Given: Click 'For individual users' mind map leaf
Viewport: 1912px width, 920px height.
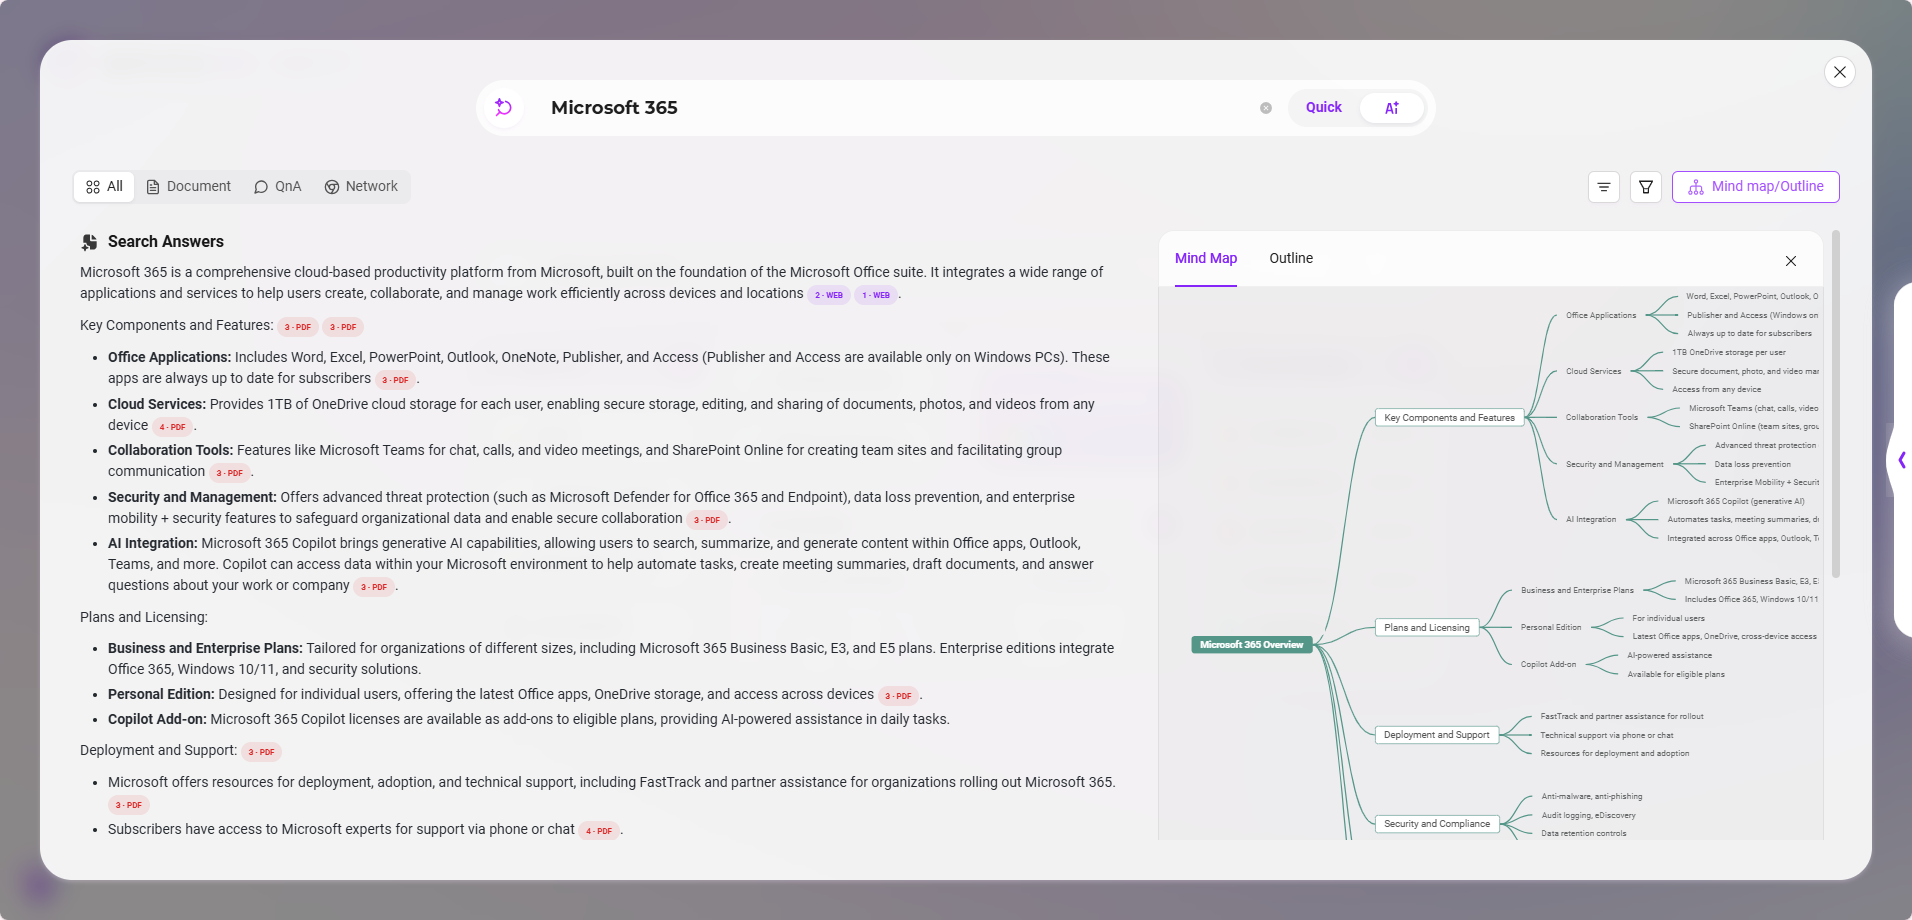Looking at the screenshot, I should [x=1668, y=618].
